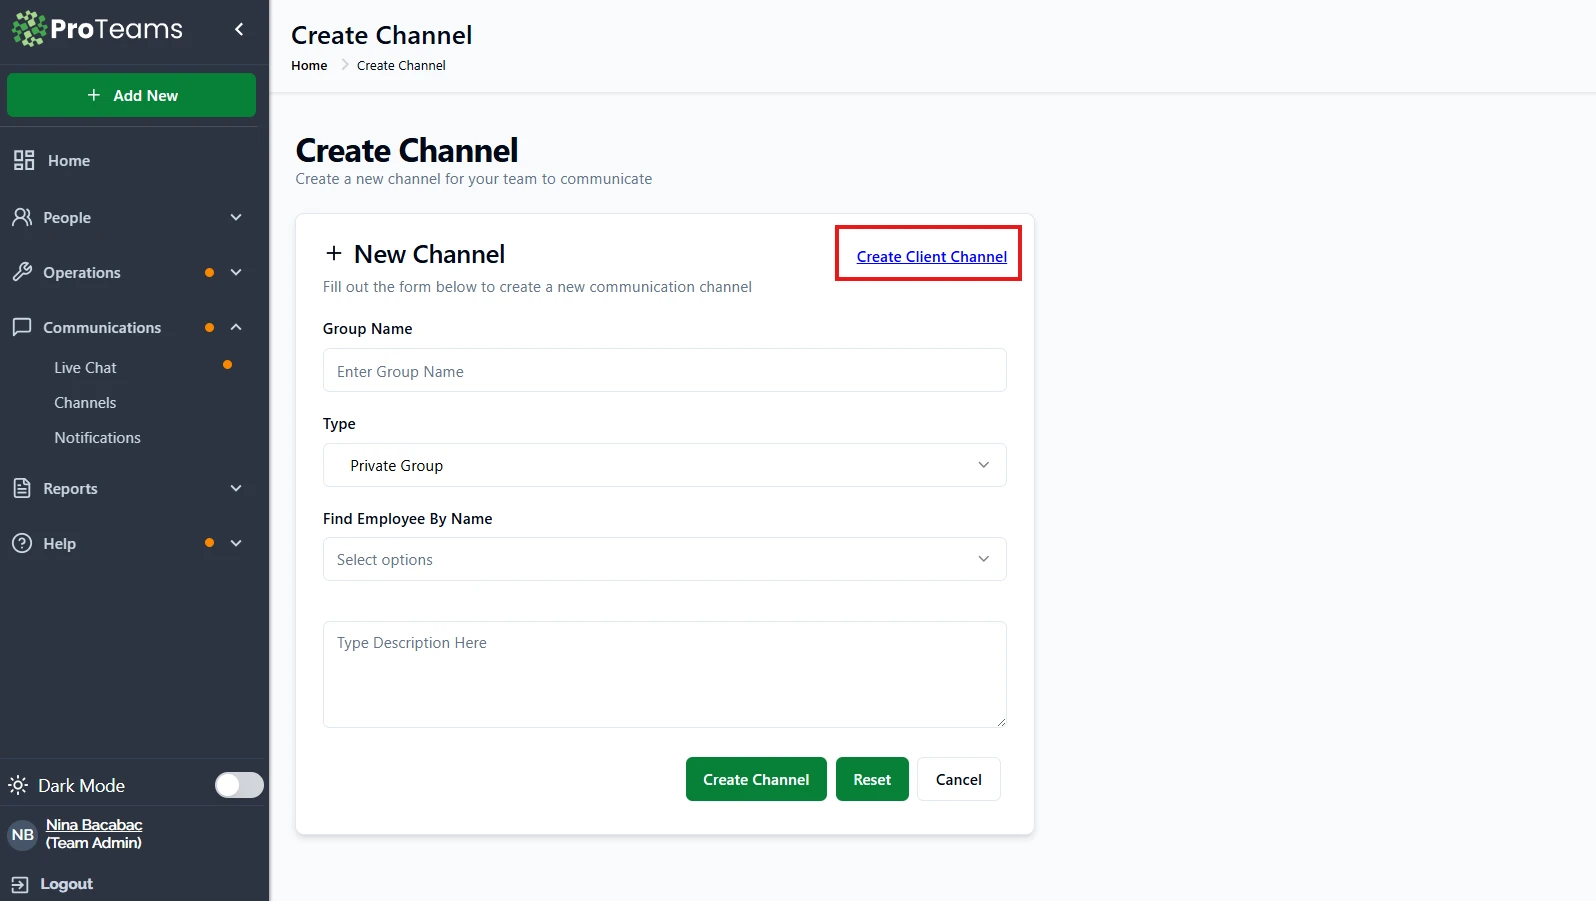Collapse the sidebar with the arrow icon
The width and height of the screenshot is (1596, 901).
[x=239, y=29]
